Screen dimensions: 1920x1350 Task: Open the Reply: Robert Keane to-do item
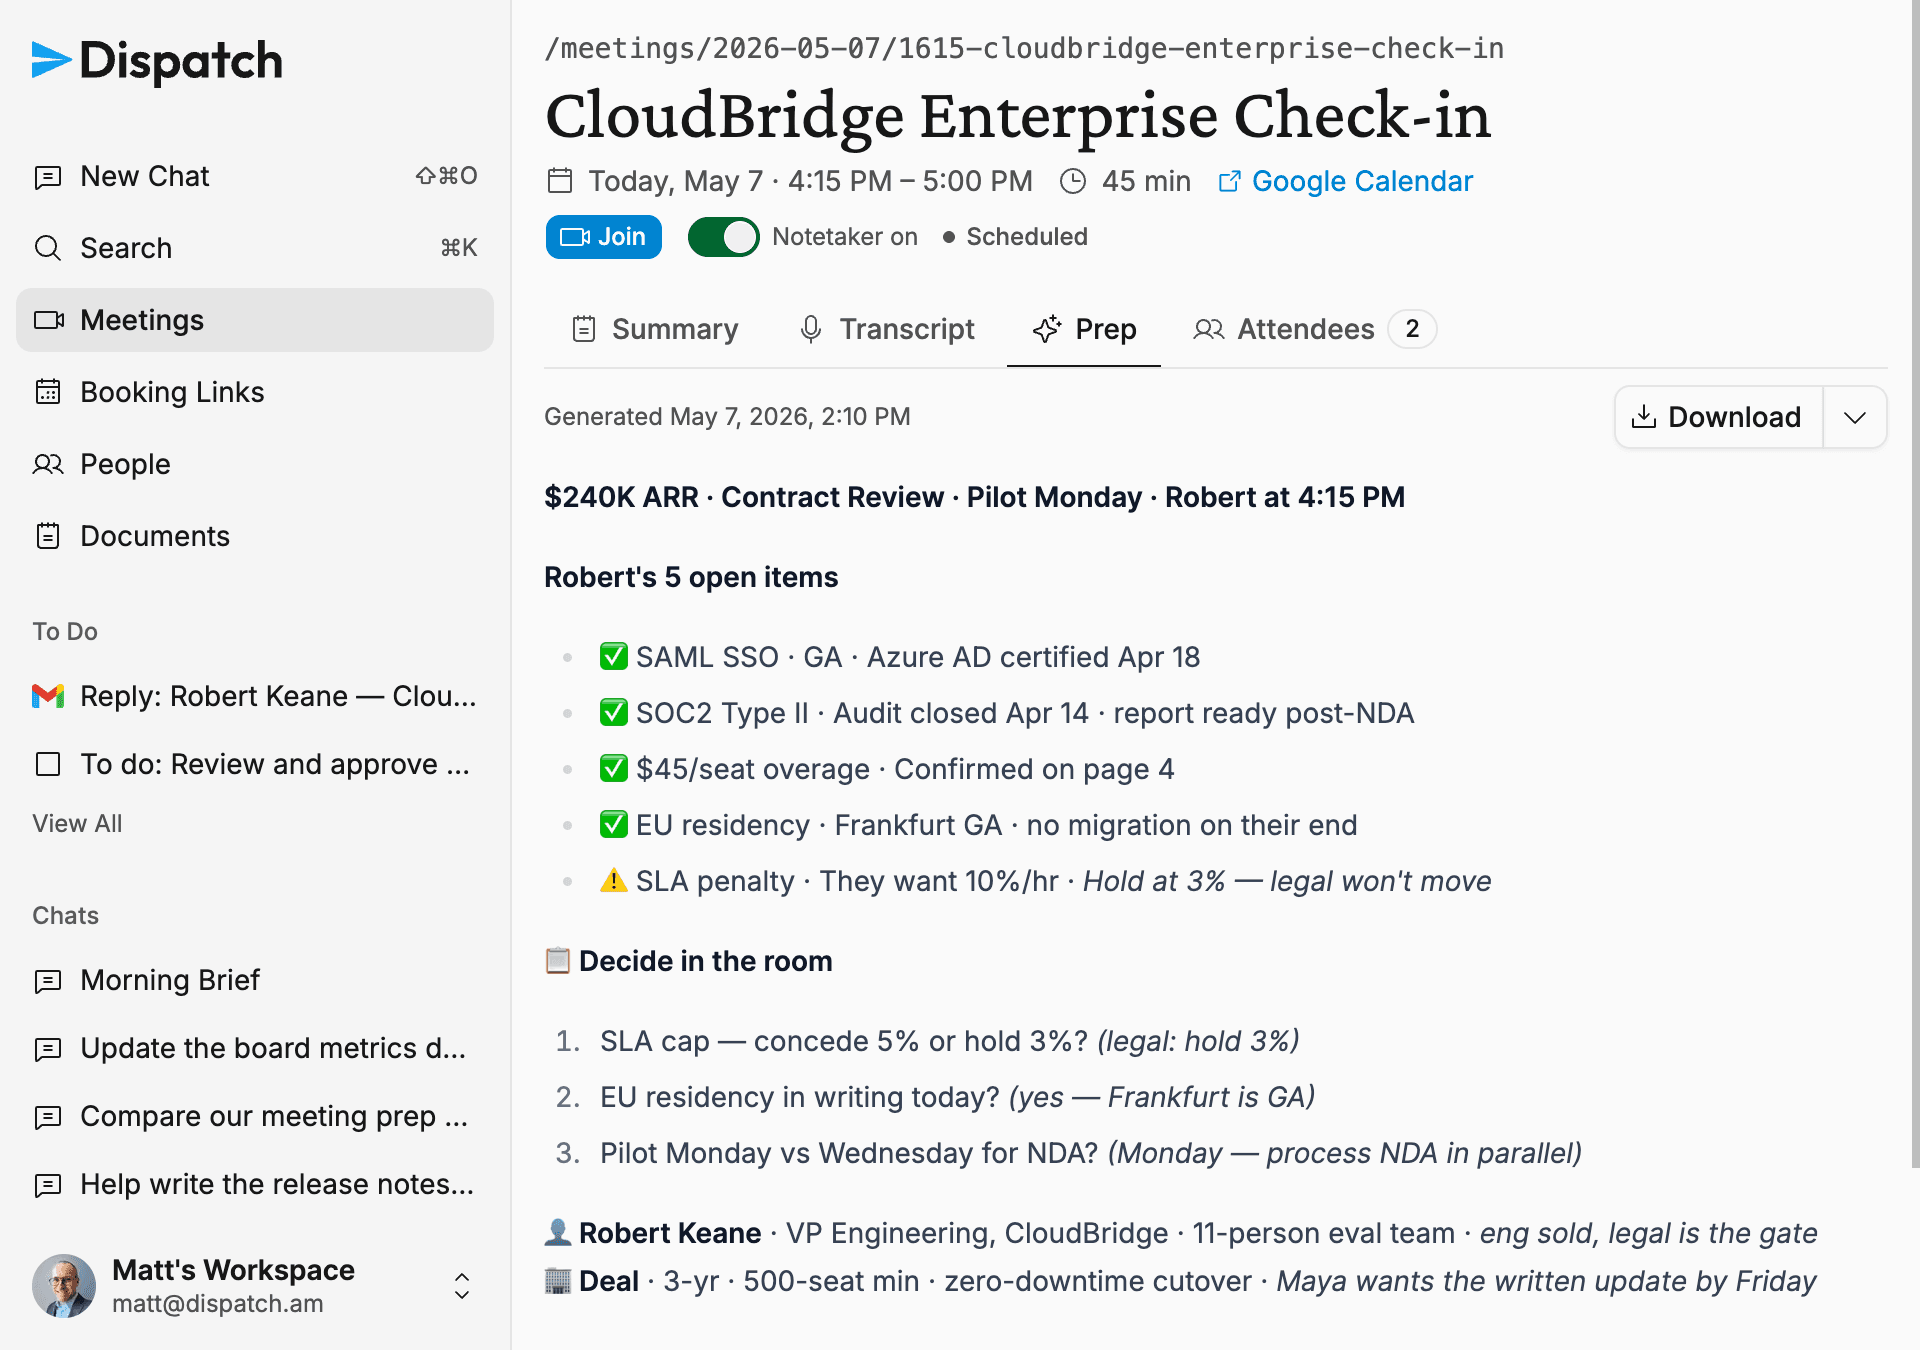tap(255, 696)
